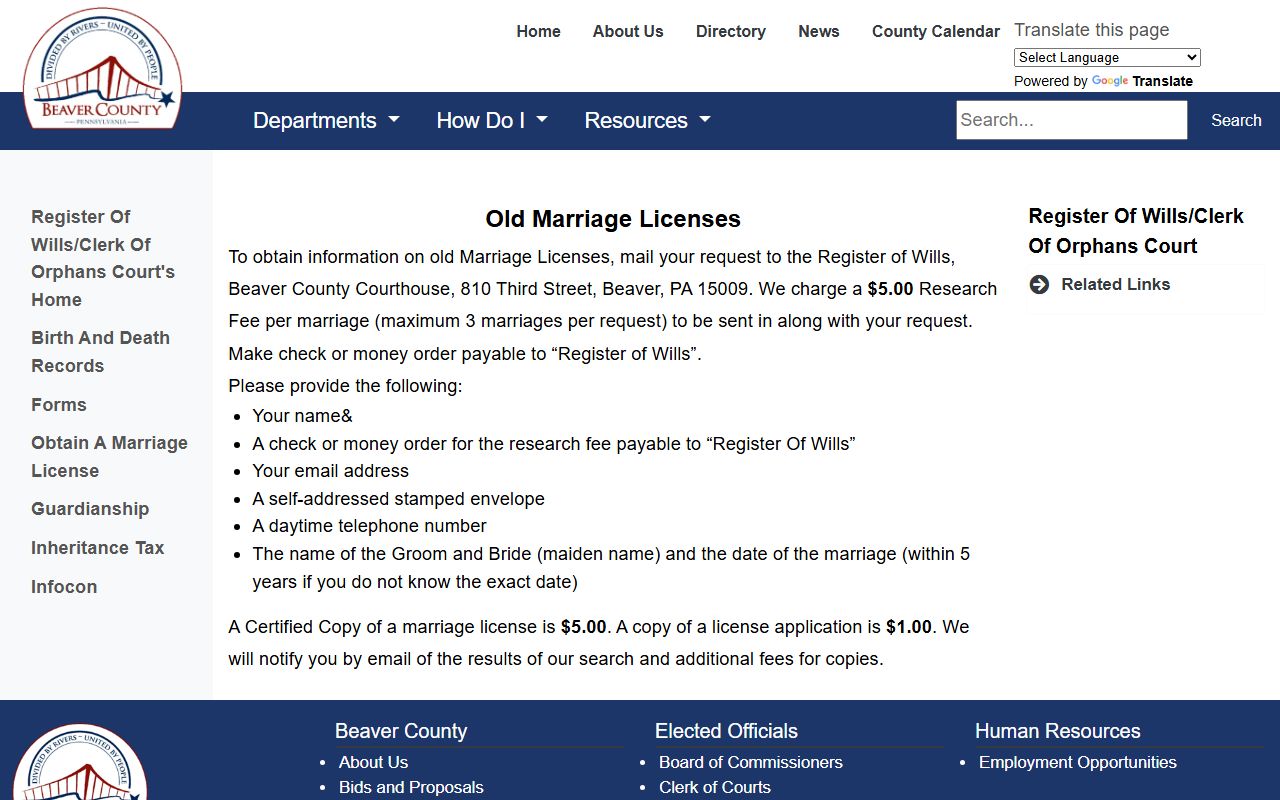This screenshot has height=800, width=1280.
Task: Open Board of Commissioners link
Action: click(751, 762)
